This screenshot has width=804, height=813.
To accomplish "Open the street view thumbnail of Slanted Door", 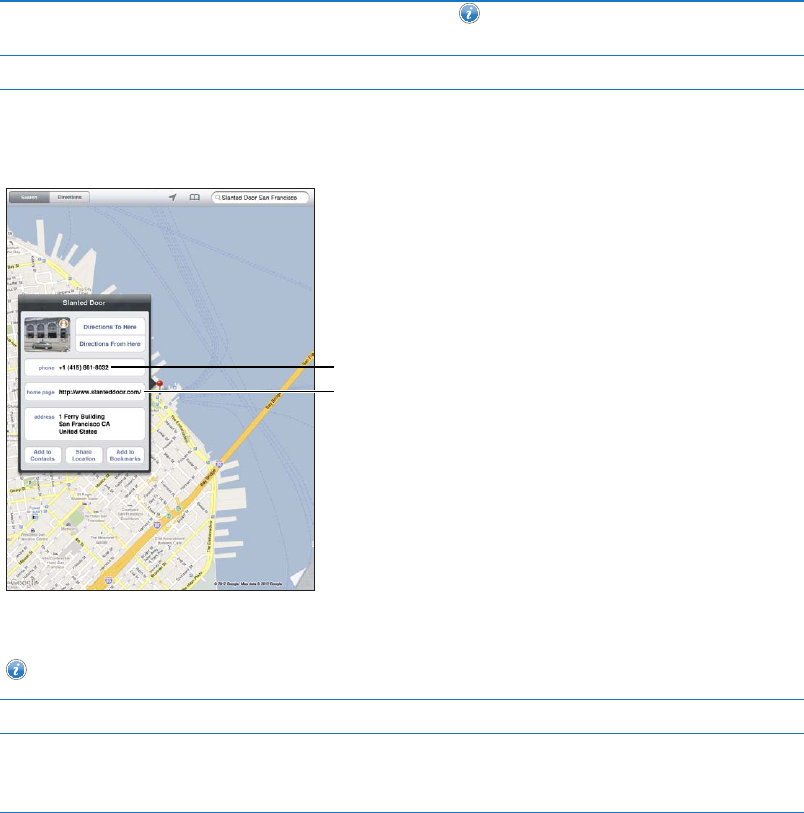I will tap(47, 335).
